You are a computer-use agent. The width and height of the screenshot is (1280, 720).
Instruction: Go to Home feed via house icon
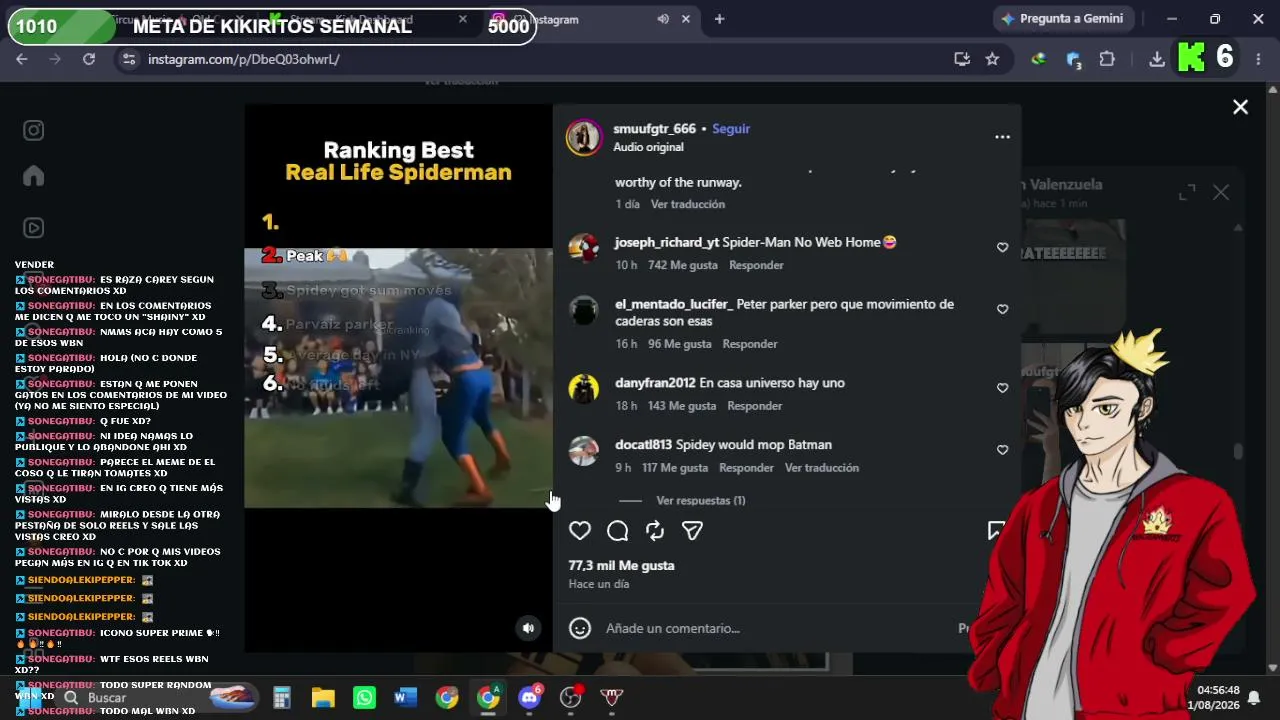pos(34,176)
